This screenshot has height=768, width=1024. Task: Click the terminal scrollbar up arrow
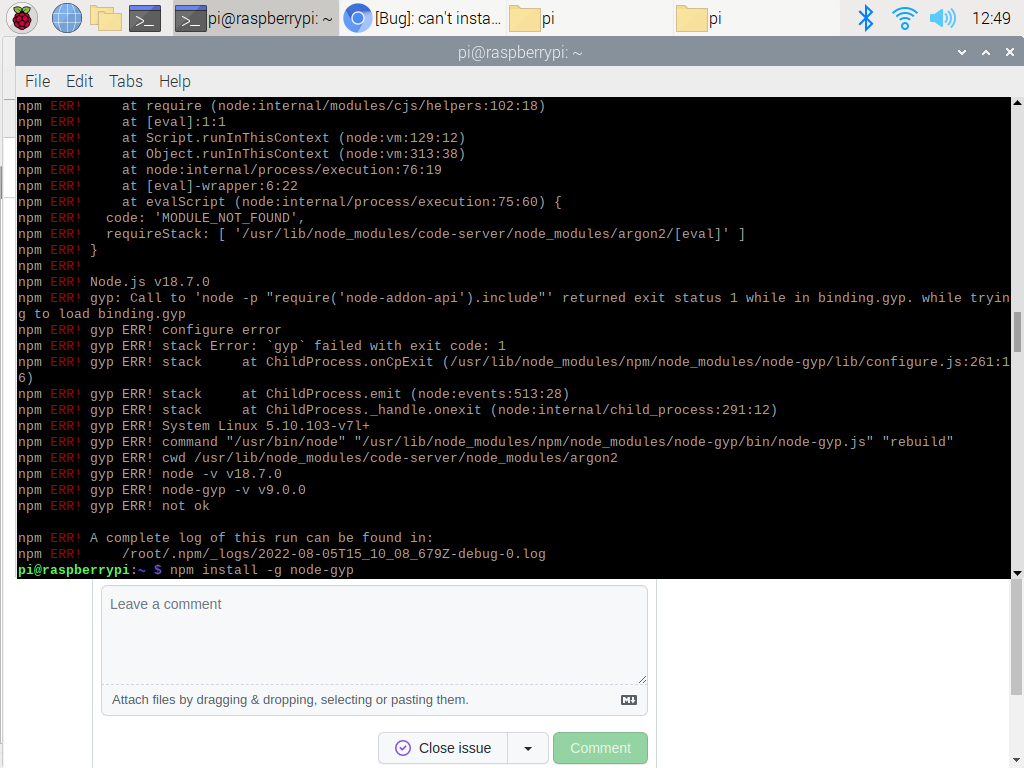[x=1017, y=103]
